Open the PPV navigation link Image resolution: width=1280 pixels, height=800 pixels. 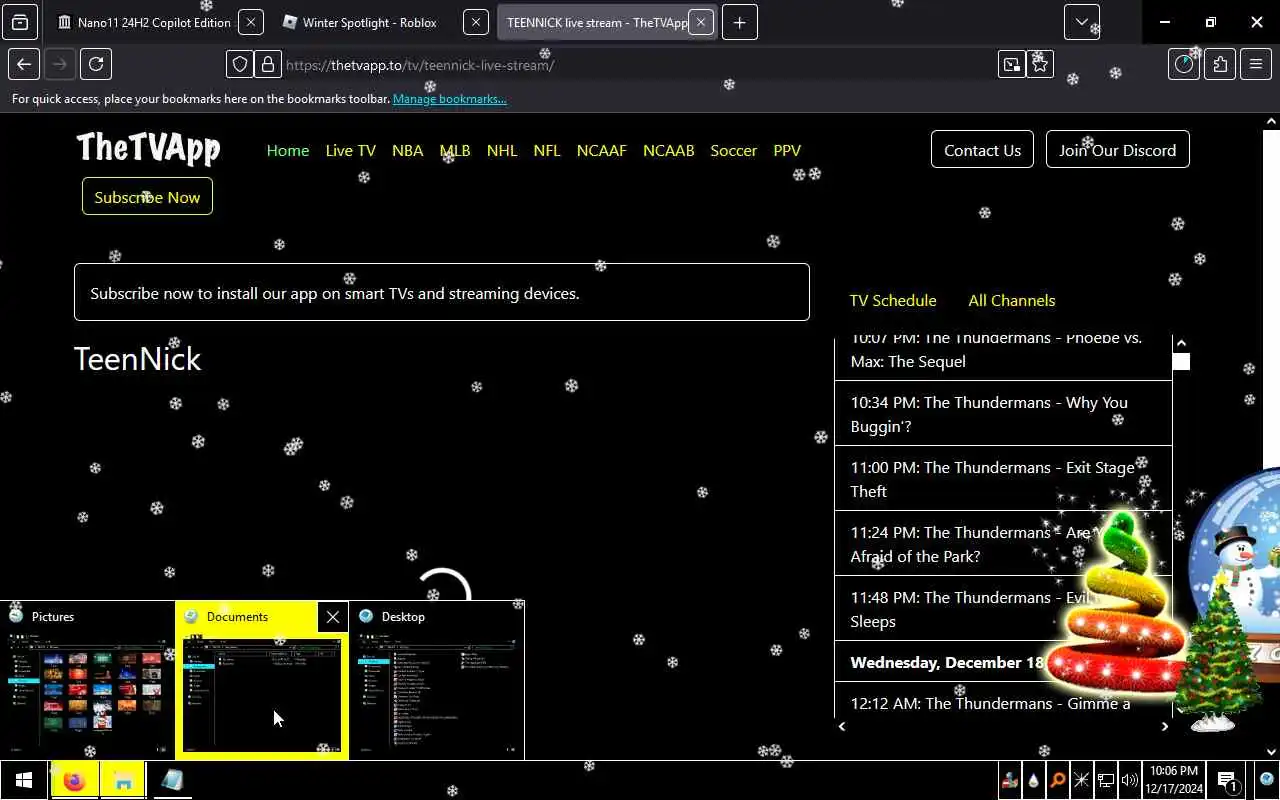[x=787, y=150]
